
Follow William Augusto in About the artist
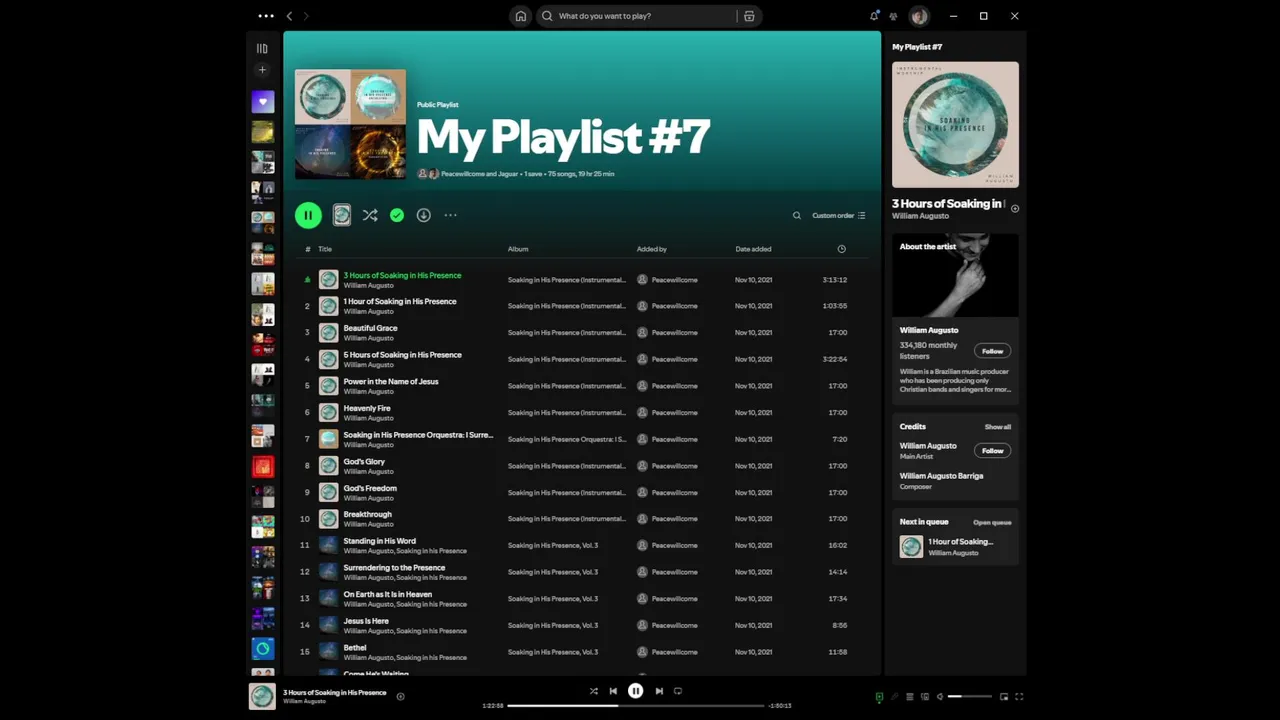pos(992,351)
